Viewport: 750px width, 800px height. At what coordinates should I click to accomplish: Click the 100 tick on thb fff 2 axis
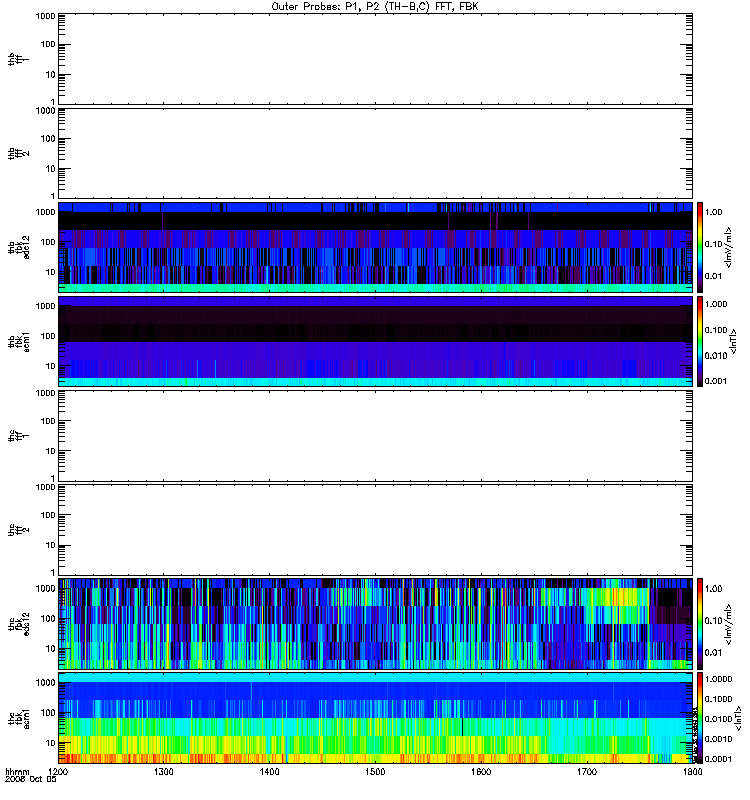coord(48,139)
